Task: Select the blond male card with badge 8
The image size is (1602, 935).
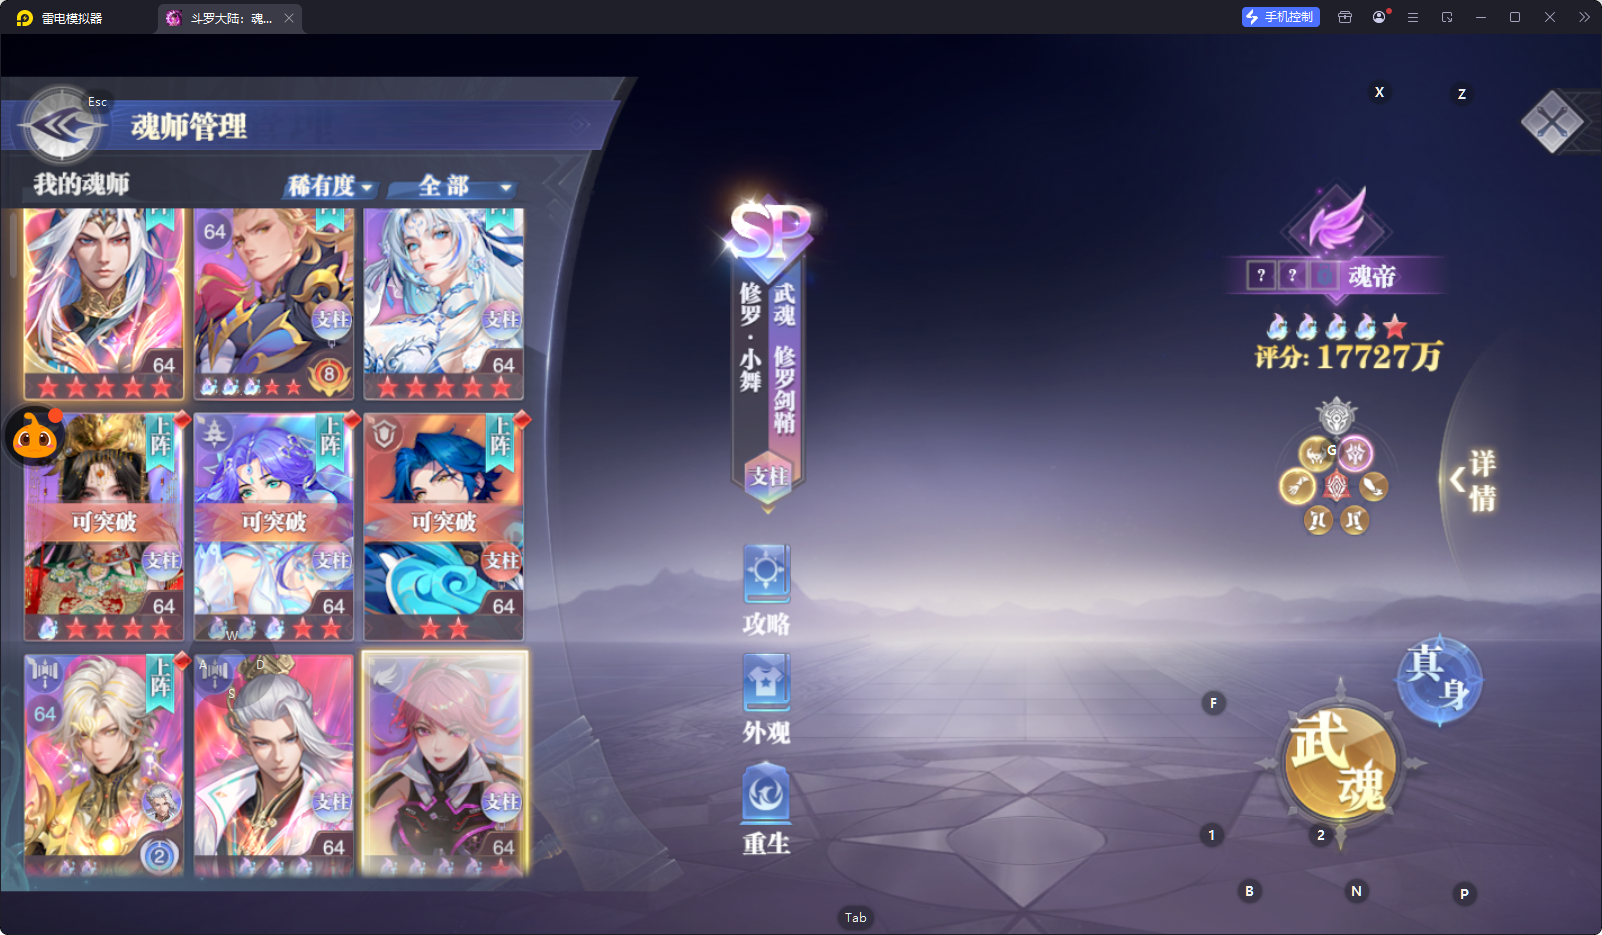Action: [x=274, y=304]
